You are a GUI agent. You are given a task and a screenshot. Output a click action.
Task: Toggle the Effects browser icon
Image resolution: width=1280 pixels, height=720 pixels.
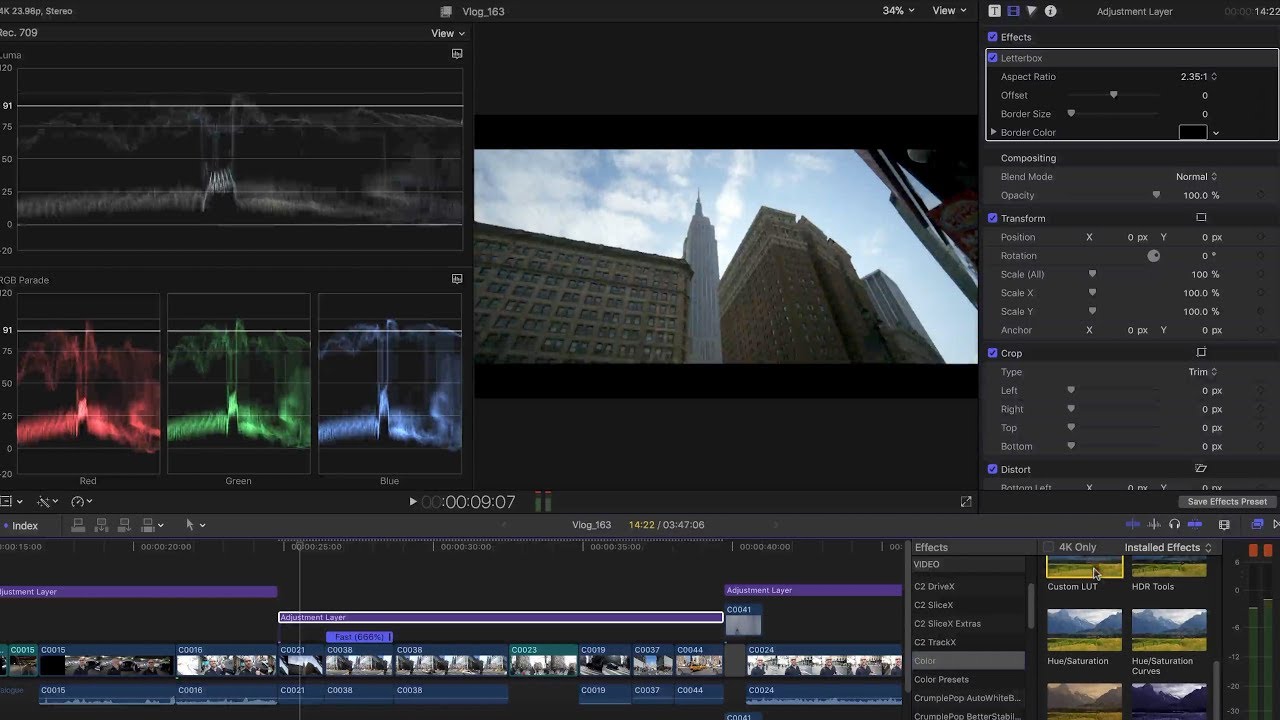pyautogui.click(x=1257, y=524)
